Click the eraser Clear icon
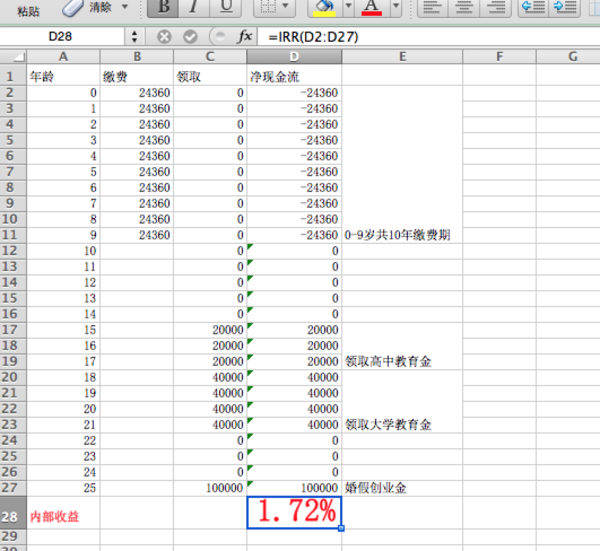 73,8
